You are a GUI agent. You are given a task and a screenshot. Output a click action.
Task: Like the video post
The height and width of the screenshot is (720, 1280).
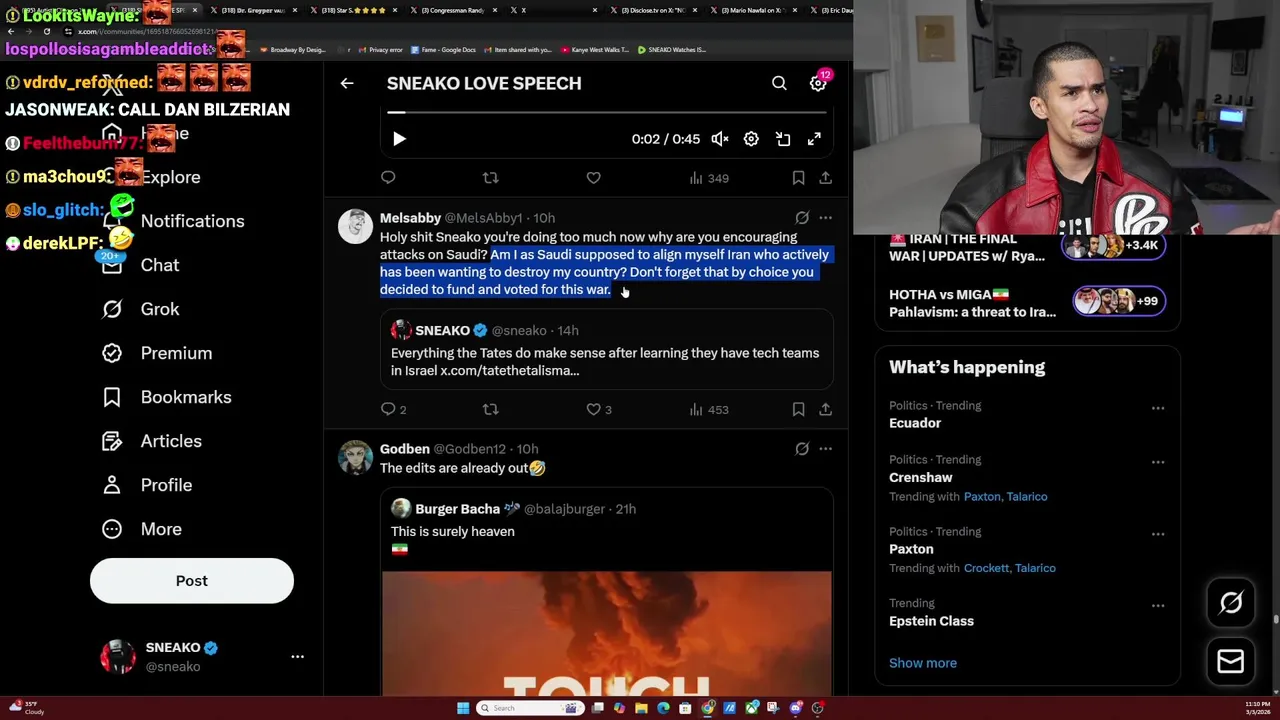point(593,177)
